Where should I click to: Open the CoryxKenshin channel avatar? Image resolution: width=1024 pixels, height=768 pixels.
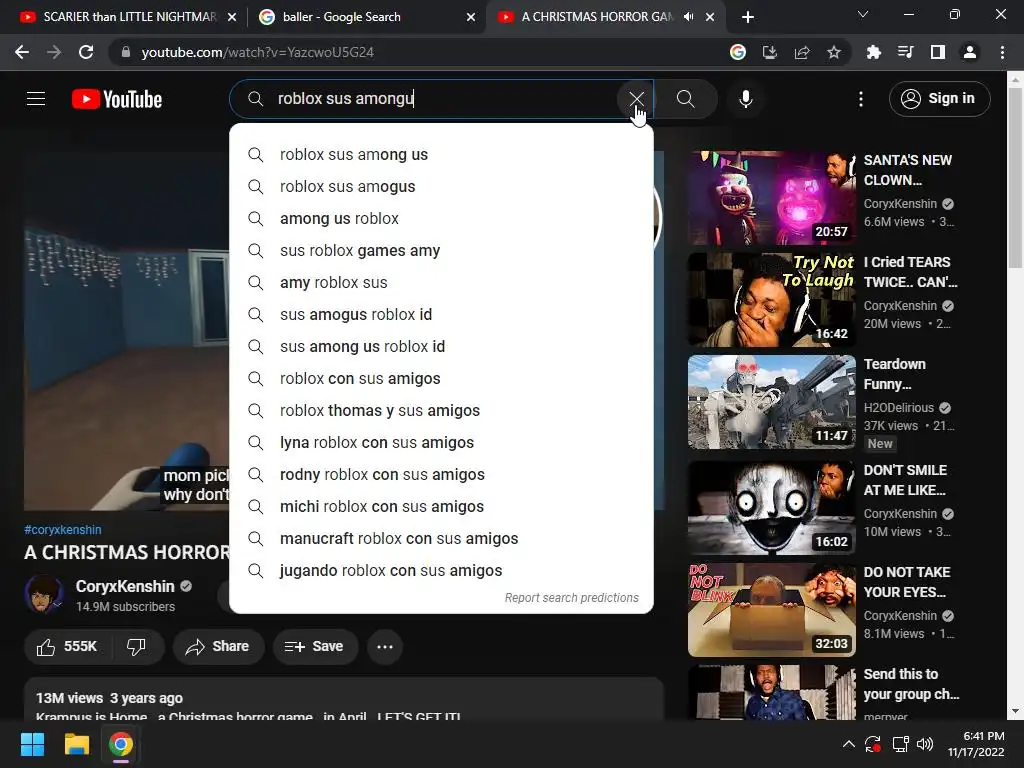point(44,594)
